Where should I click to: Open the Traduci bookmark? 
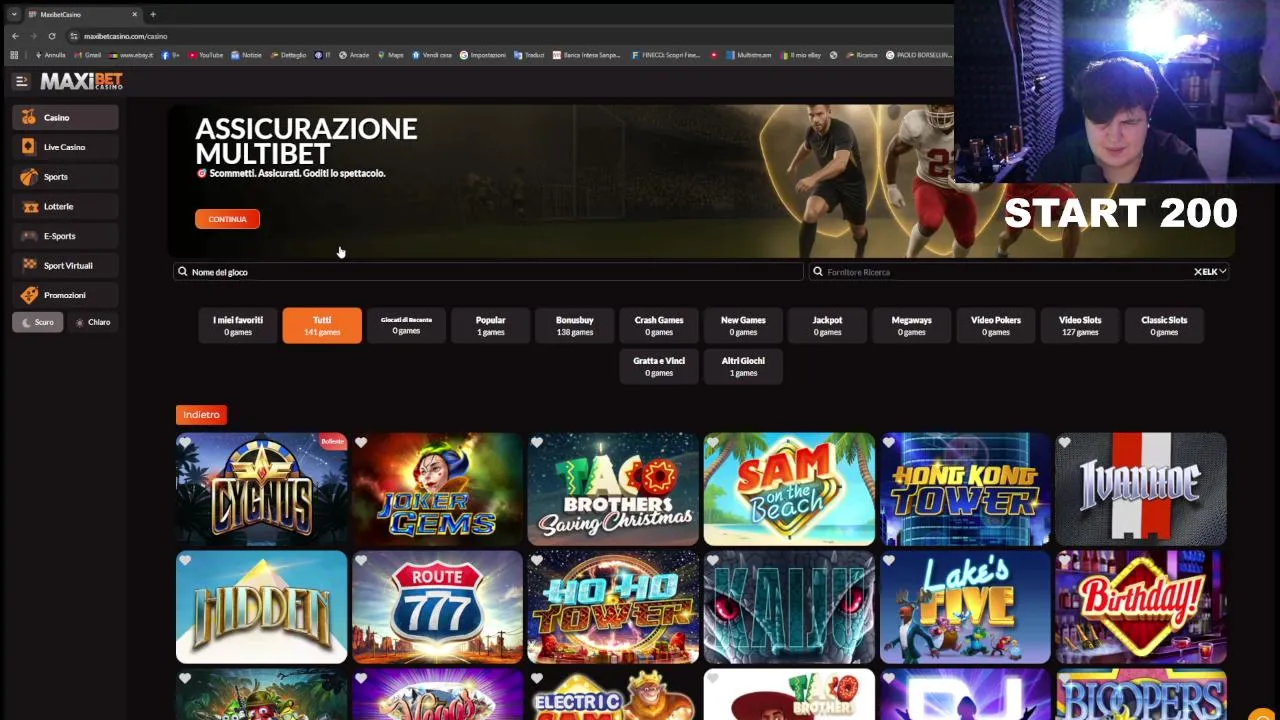(529, 55)
